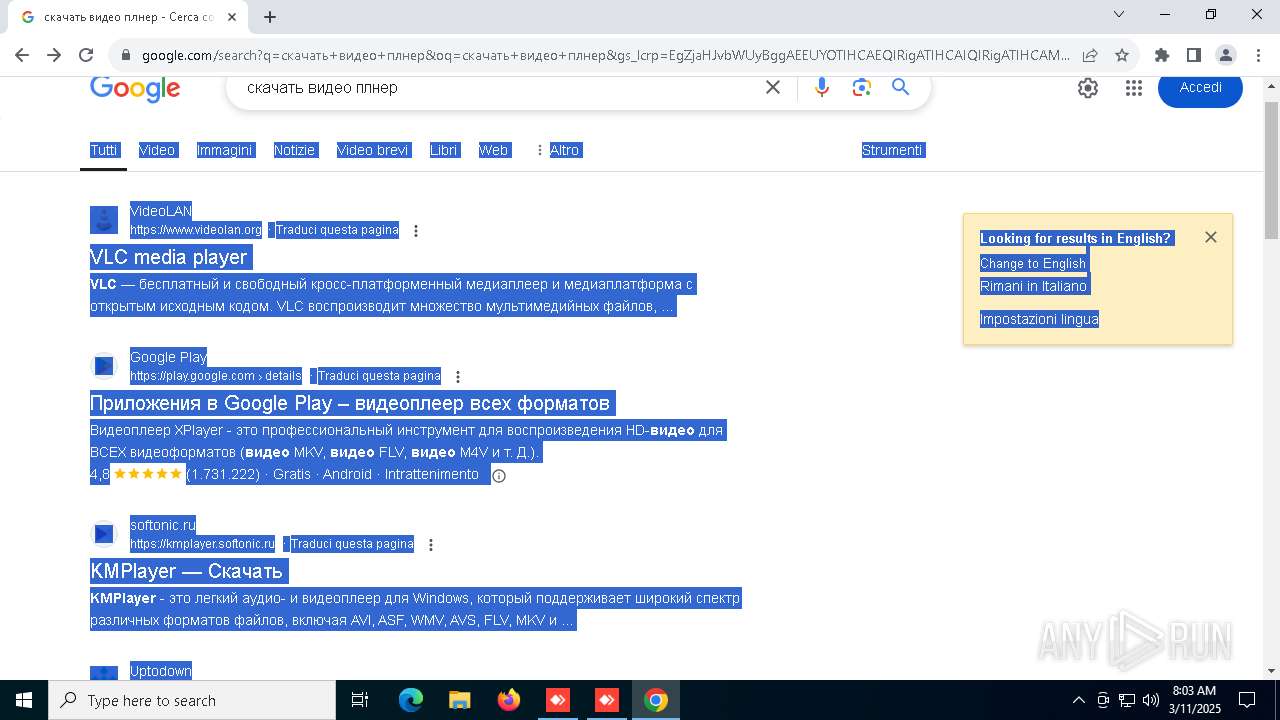Switch to the Notizie tab

[x=294, y=150]
